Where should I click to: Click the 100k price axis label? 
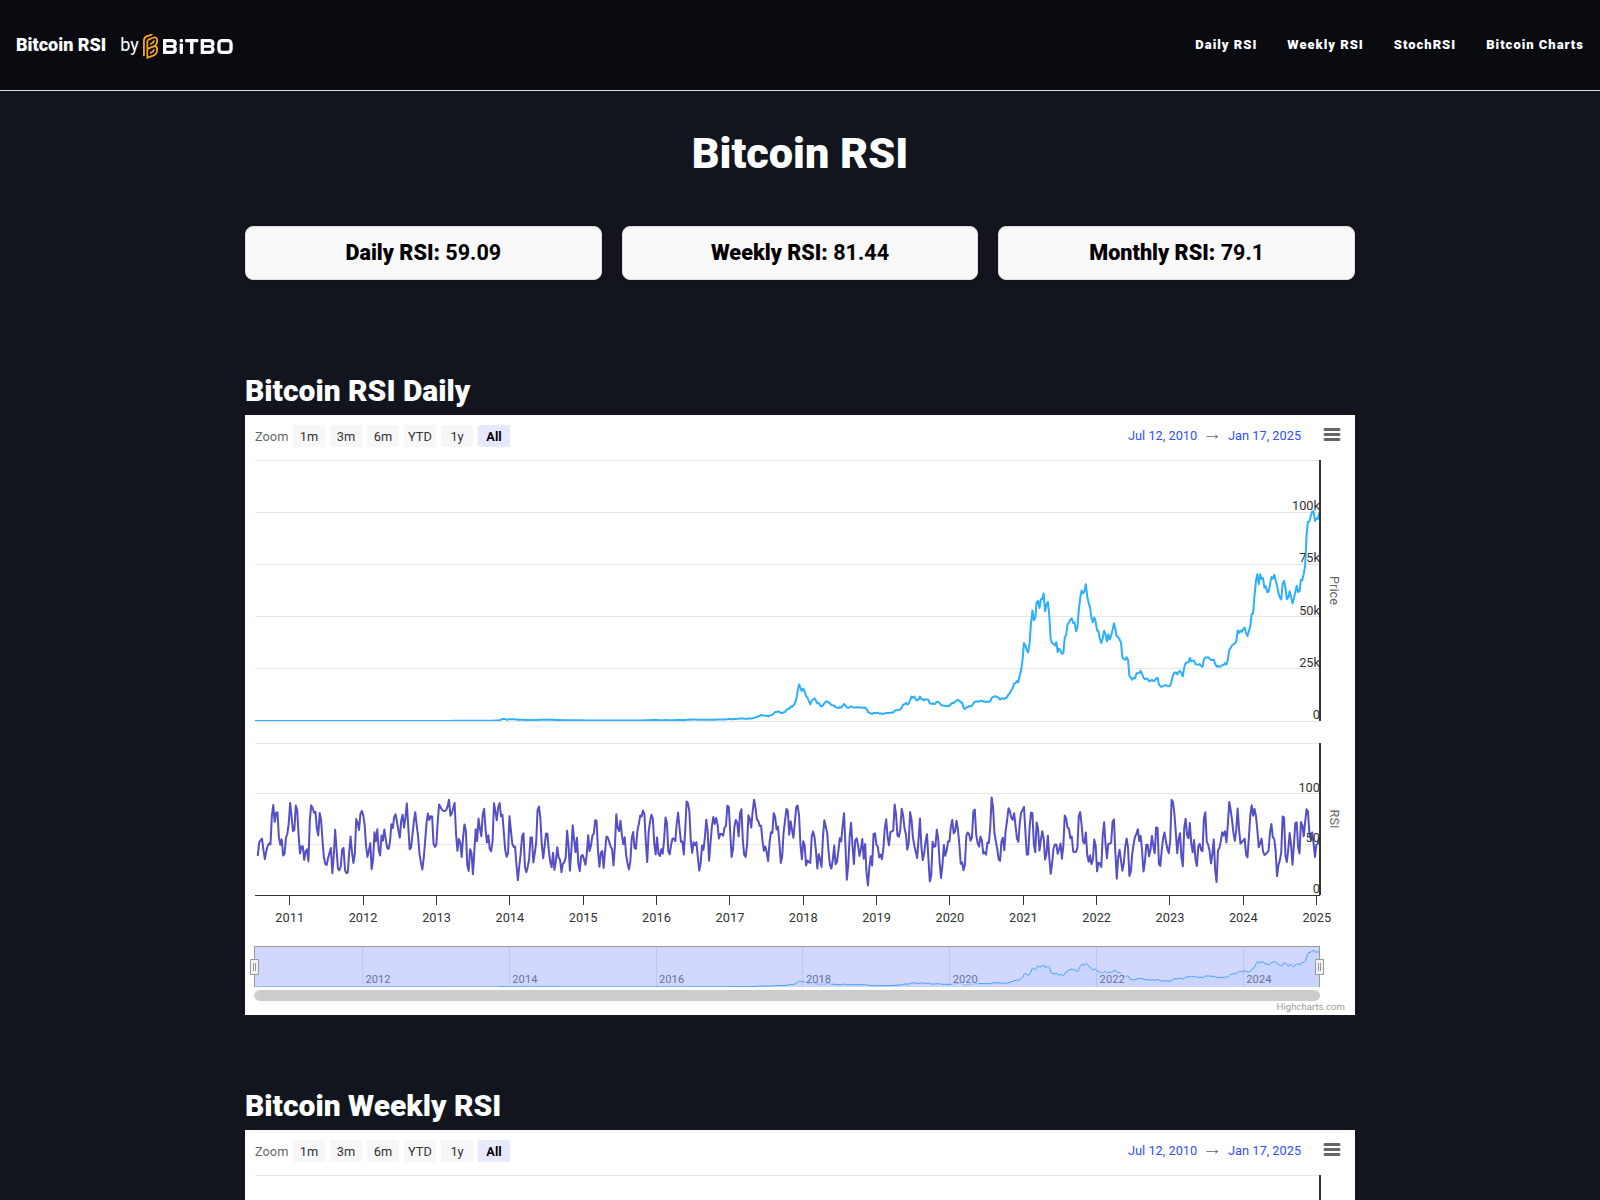1305,506
